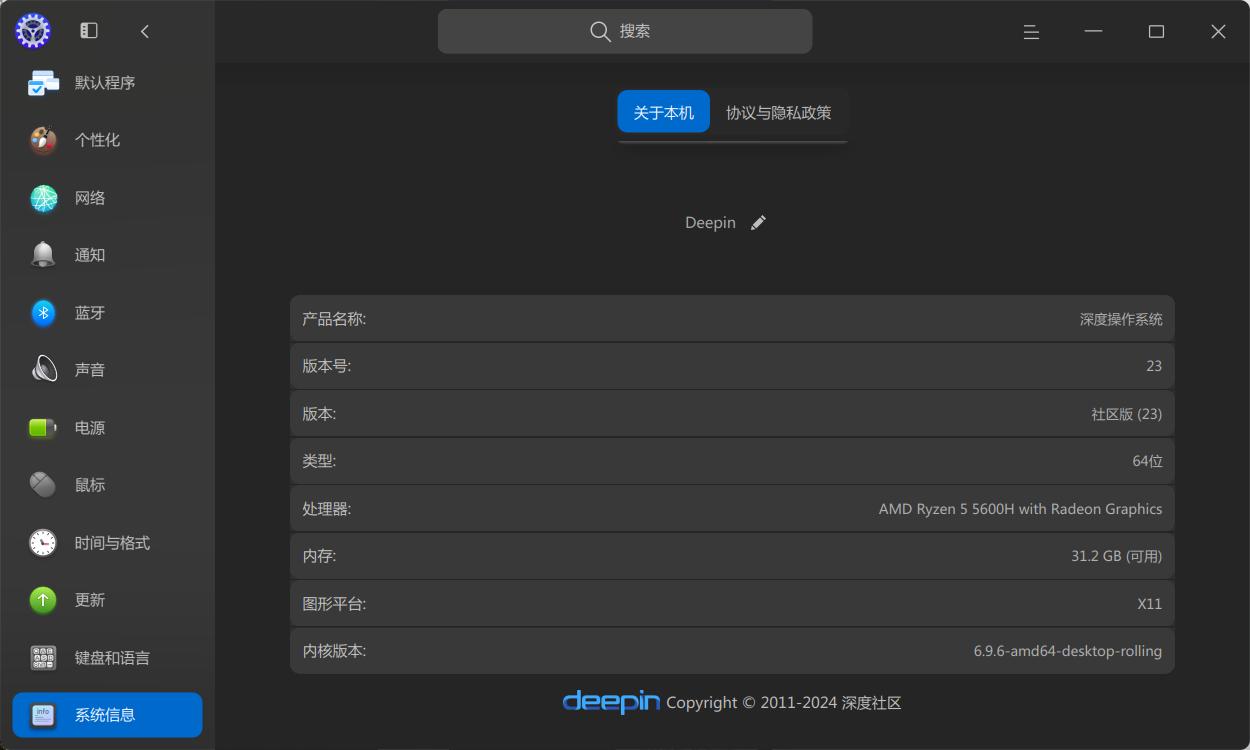The width and height of the screenshot is (1250, 750).
Task: Select the Keyboard and Language (键盘和语言) icon
Action: point(43,658)
